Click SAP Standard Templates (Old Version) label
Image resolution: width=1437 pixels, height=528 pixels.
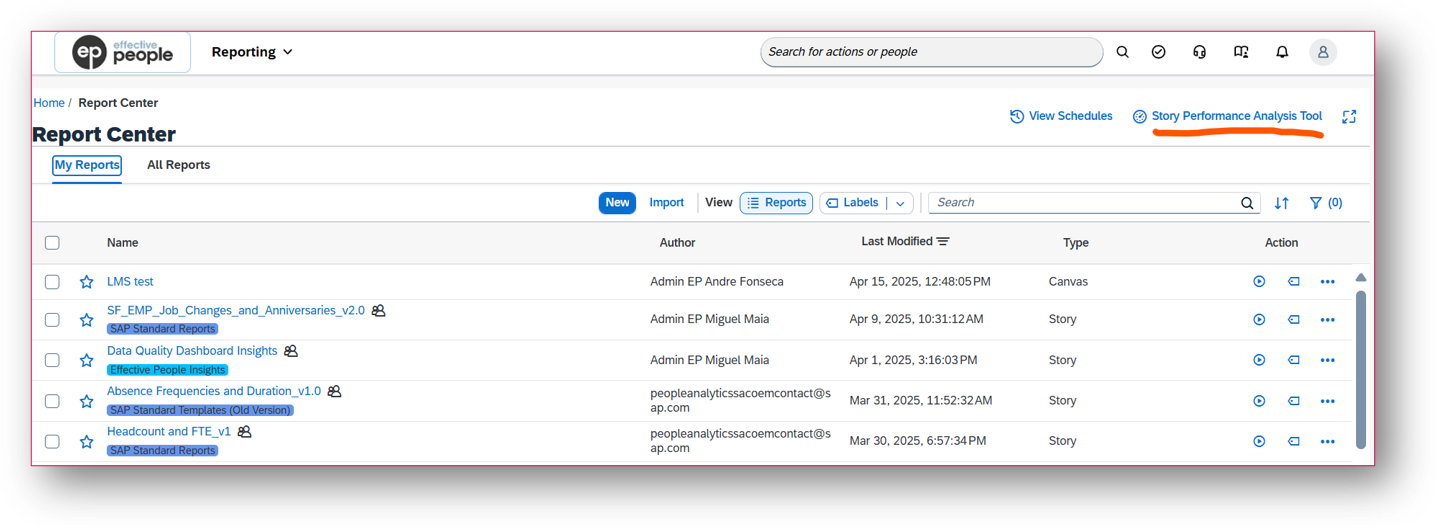(200, 410)
